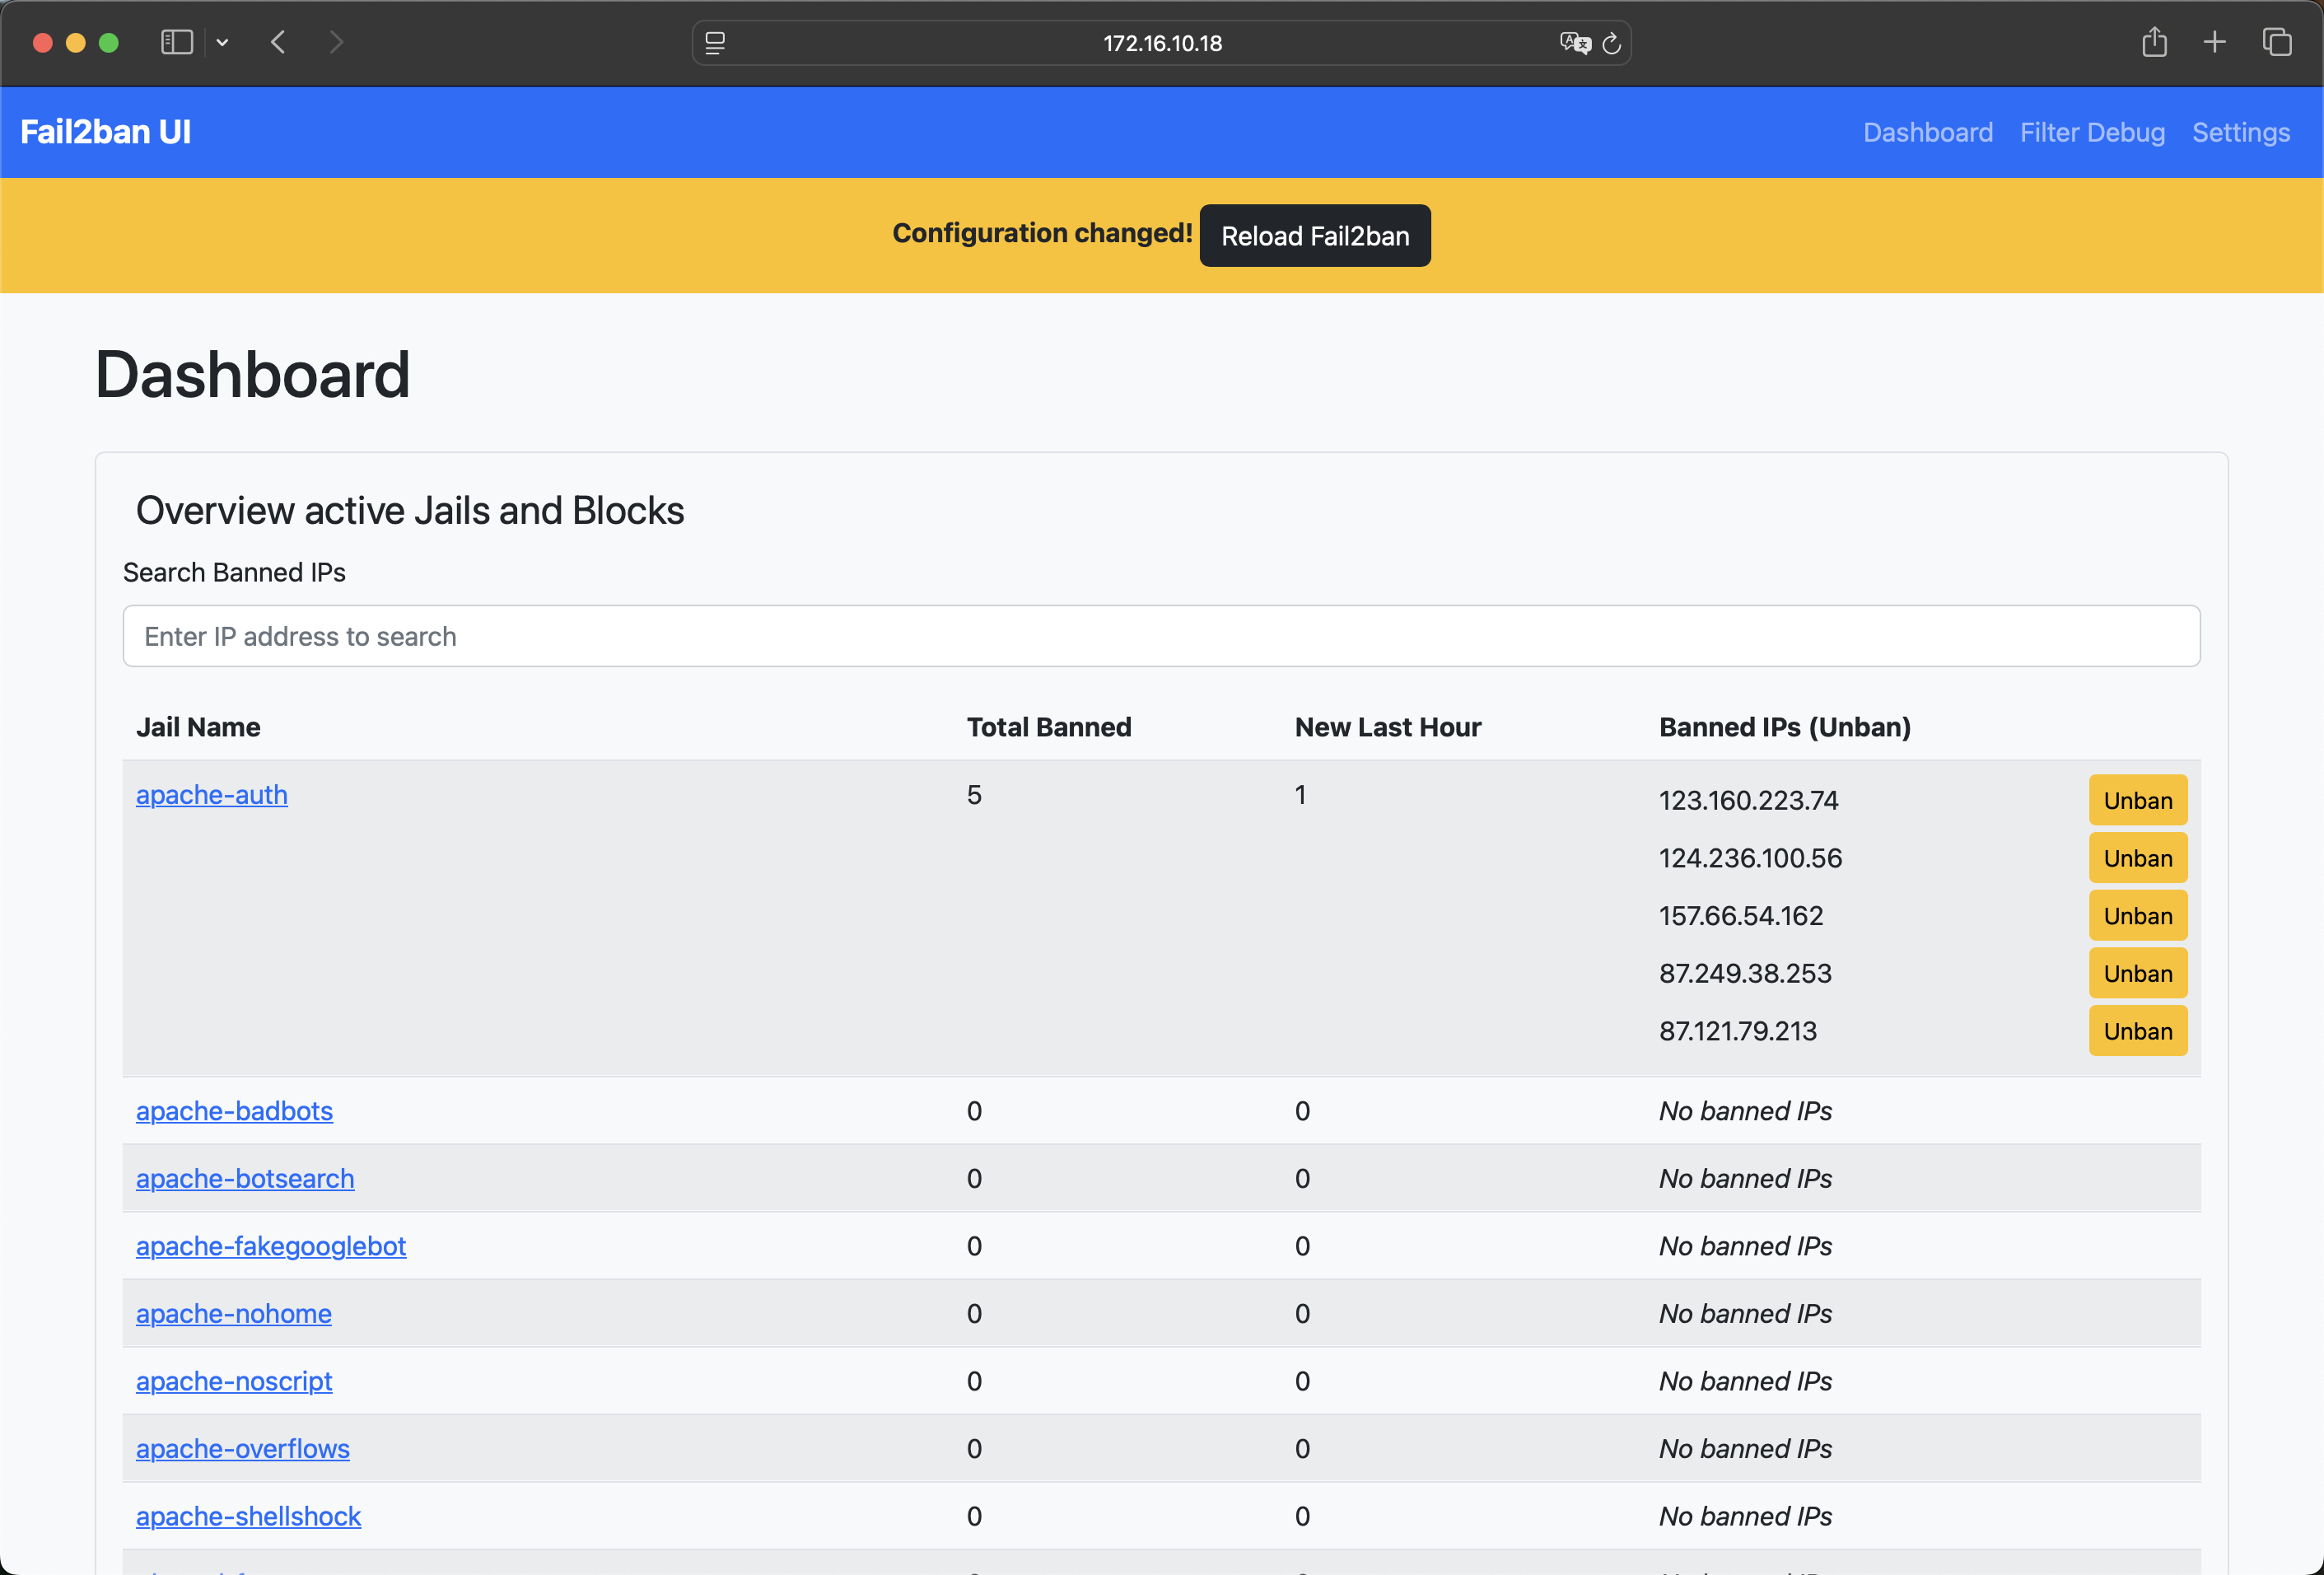Unban IP 123.160.223.74
The height and width of the screenshot is (1575, 2324).
click(2137, 800)
